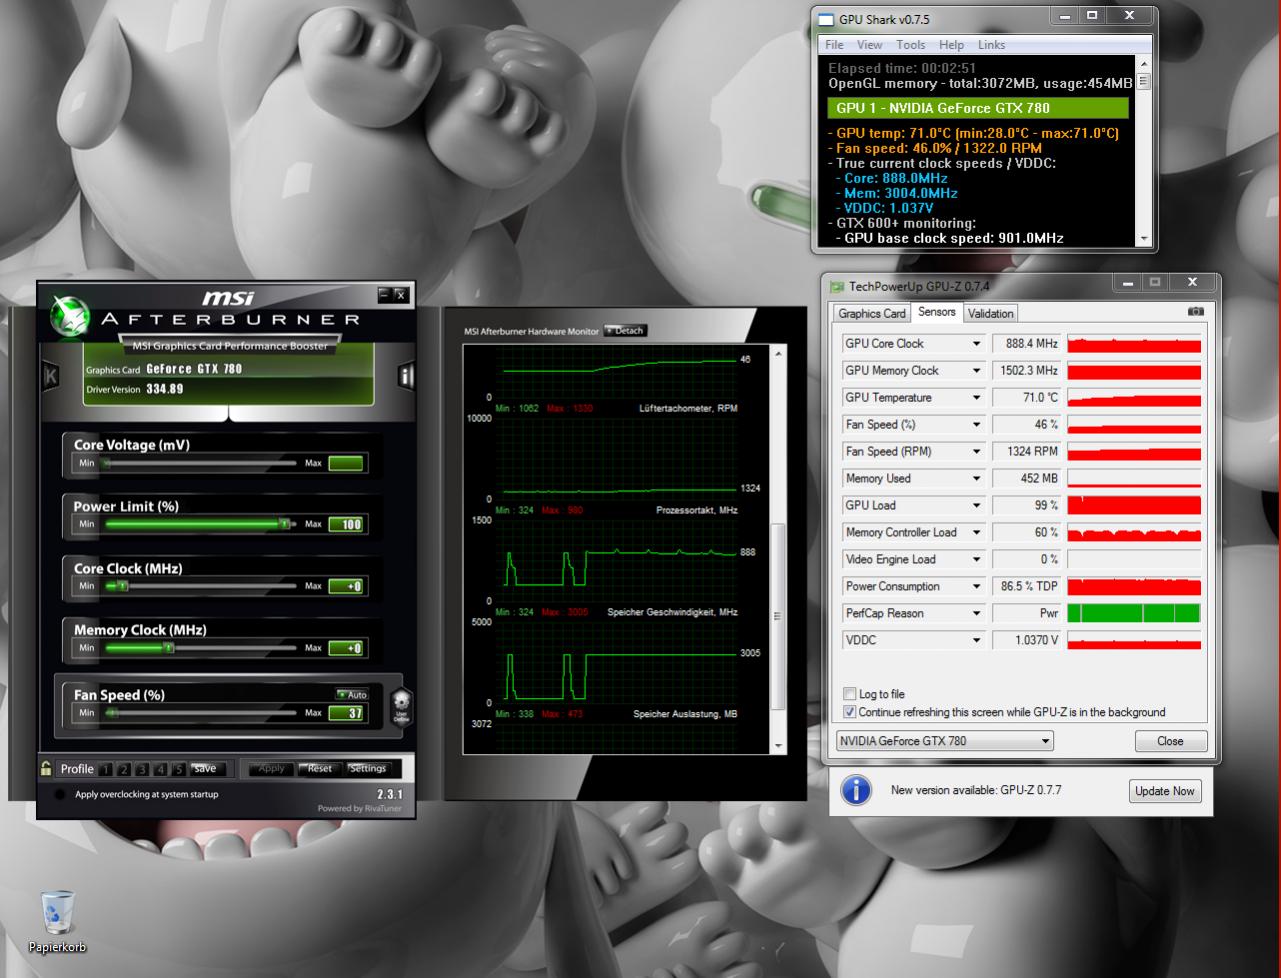Image resolution: width=1281 pixels, height=978 pixels.
Task: Open the File menu in GPU Shark
Action: (835, 45)
